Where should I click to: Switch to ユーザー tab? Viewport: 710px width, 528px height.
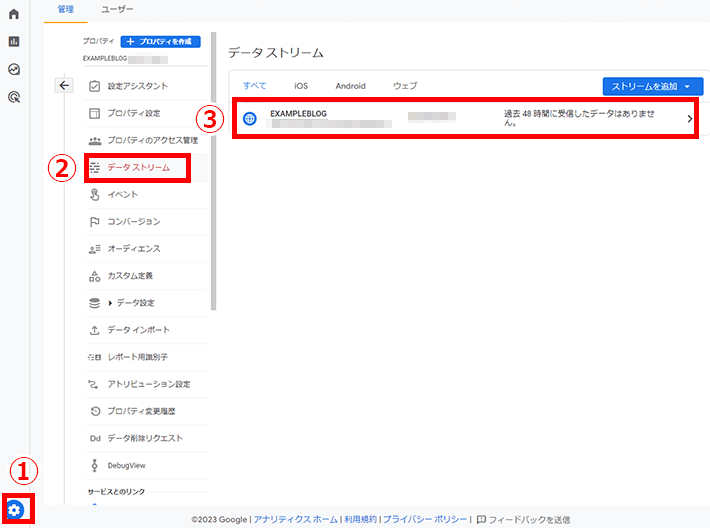[x=117, y=10]
